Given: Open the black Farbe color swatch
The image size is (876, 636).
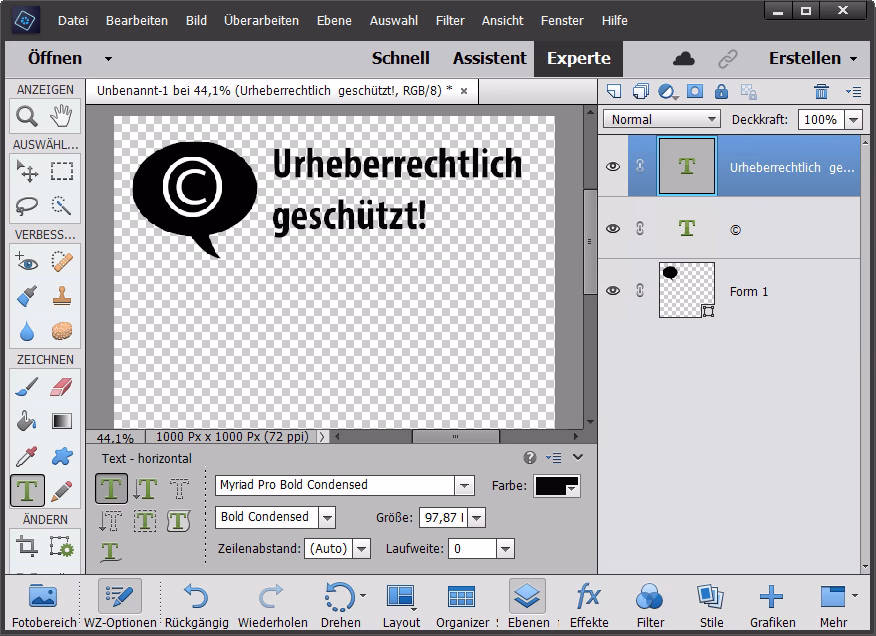Looking at the screenshot, I should click(557, 486).
